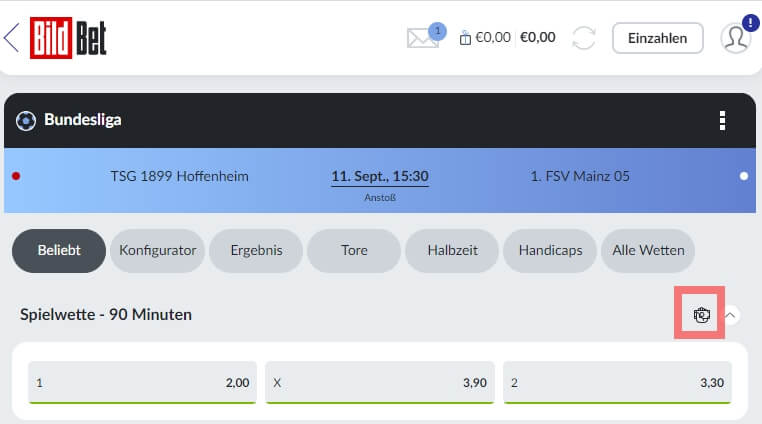Click the cash-out icon beside Spielwette
Viewport: 762px width, 424px height.
click(701, 315)
